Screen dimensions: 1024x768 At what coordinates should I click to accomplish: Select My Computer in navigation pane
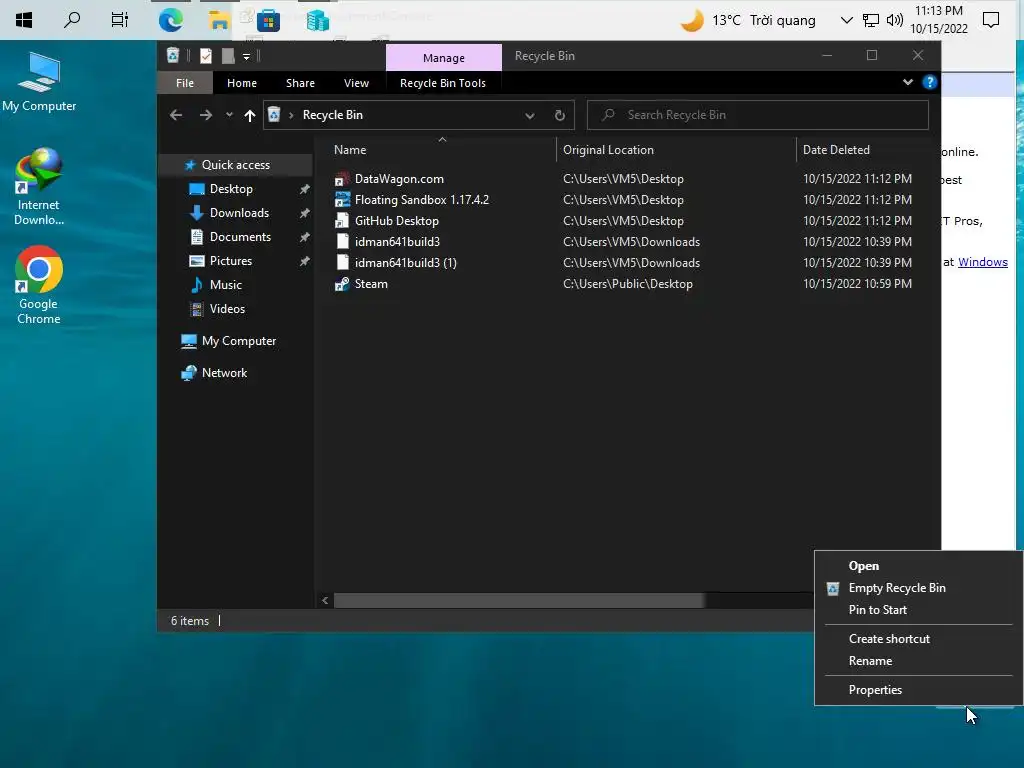click(238, 341)
